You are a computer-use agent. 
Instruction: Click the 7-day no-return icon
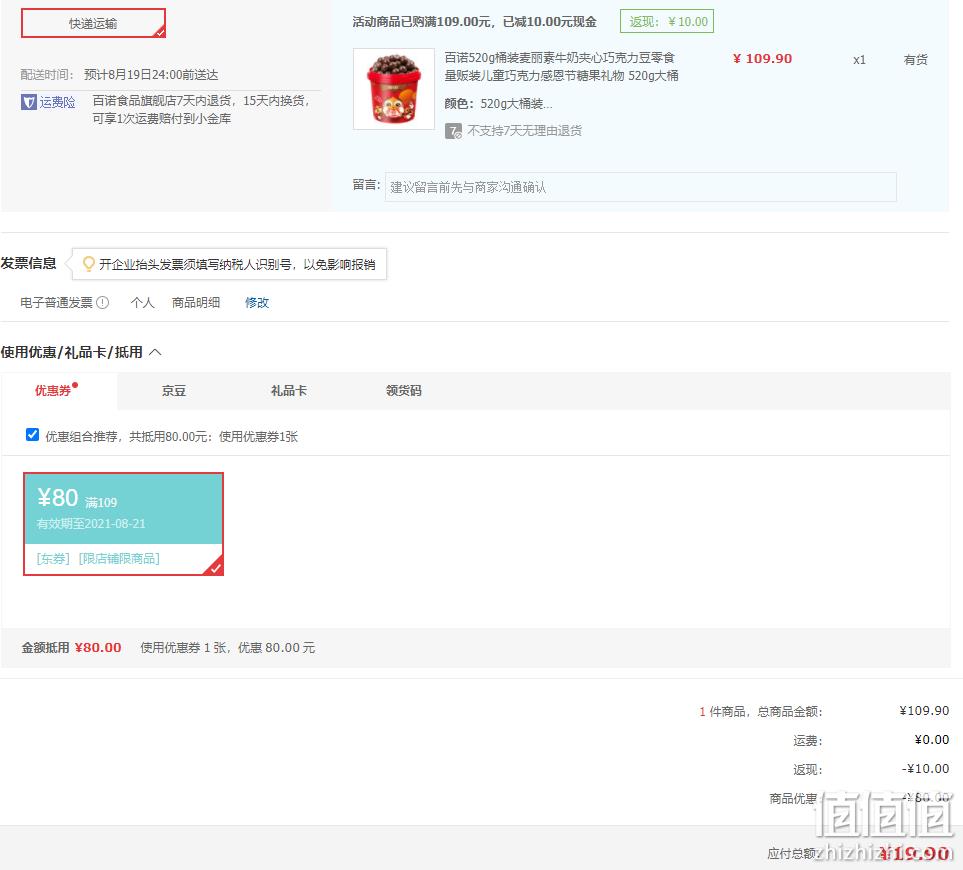(453, 131)
